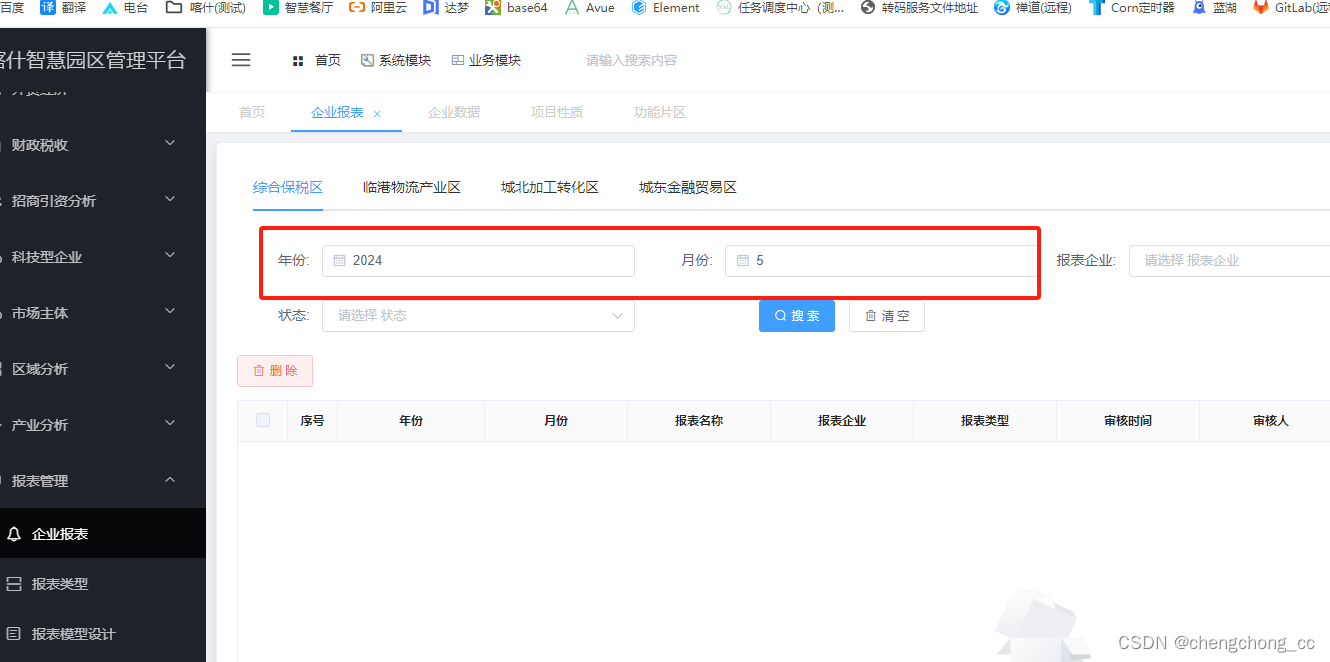Switch to the 临港物流产业区 tab
The height and width of the screenshot is (662, 1330).
411,186
